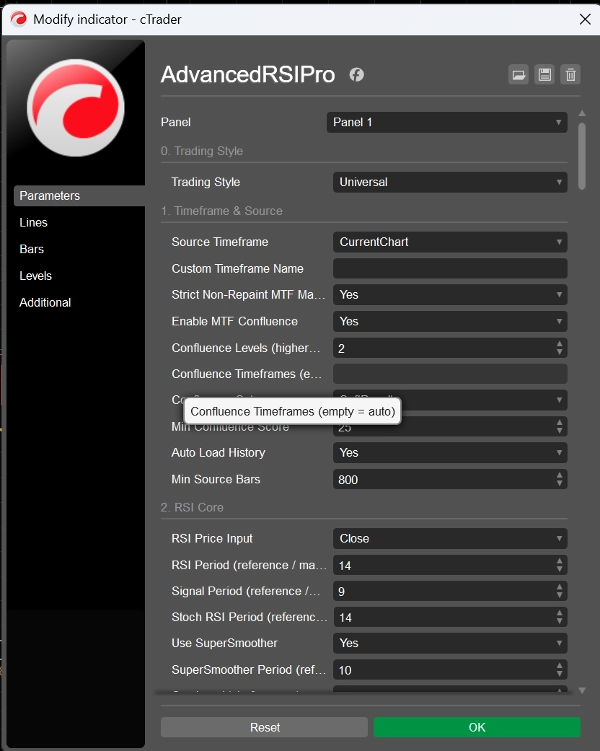Increase the Min Source Bars value
This screenshot has width=600, height=751.
559,475
